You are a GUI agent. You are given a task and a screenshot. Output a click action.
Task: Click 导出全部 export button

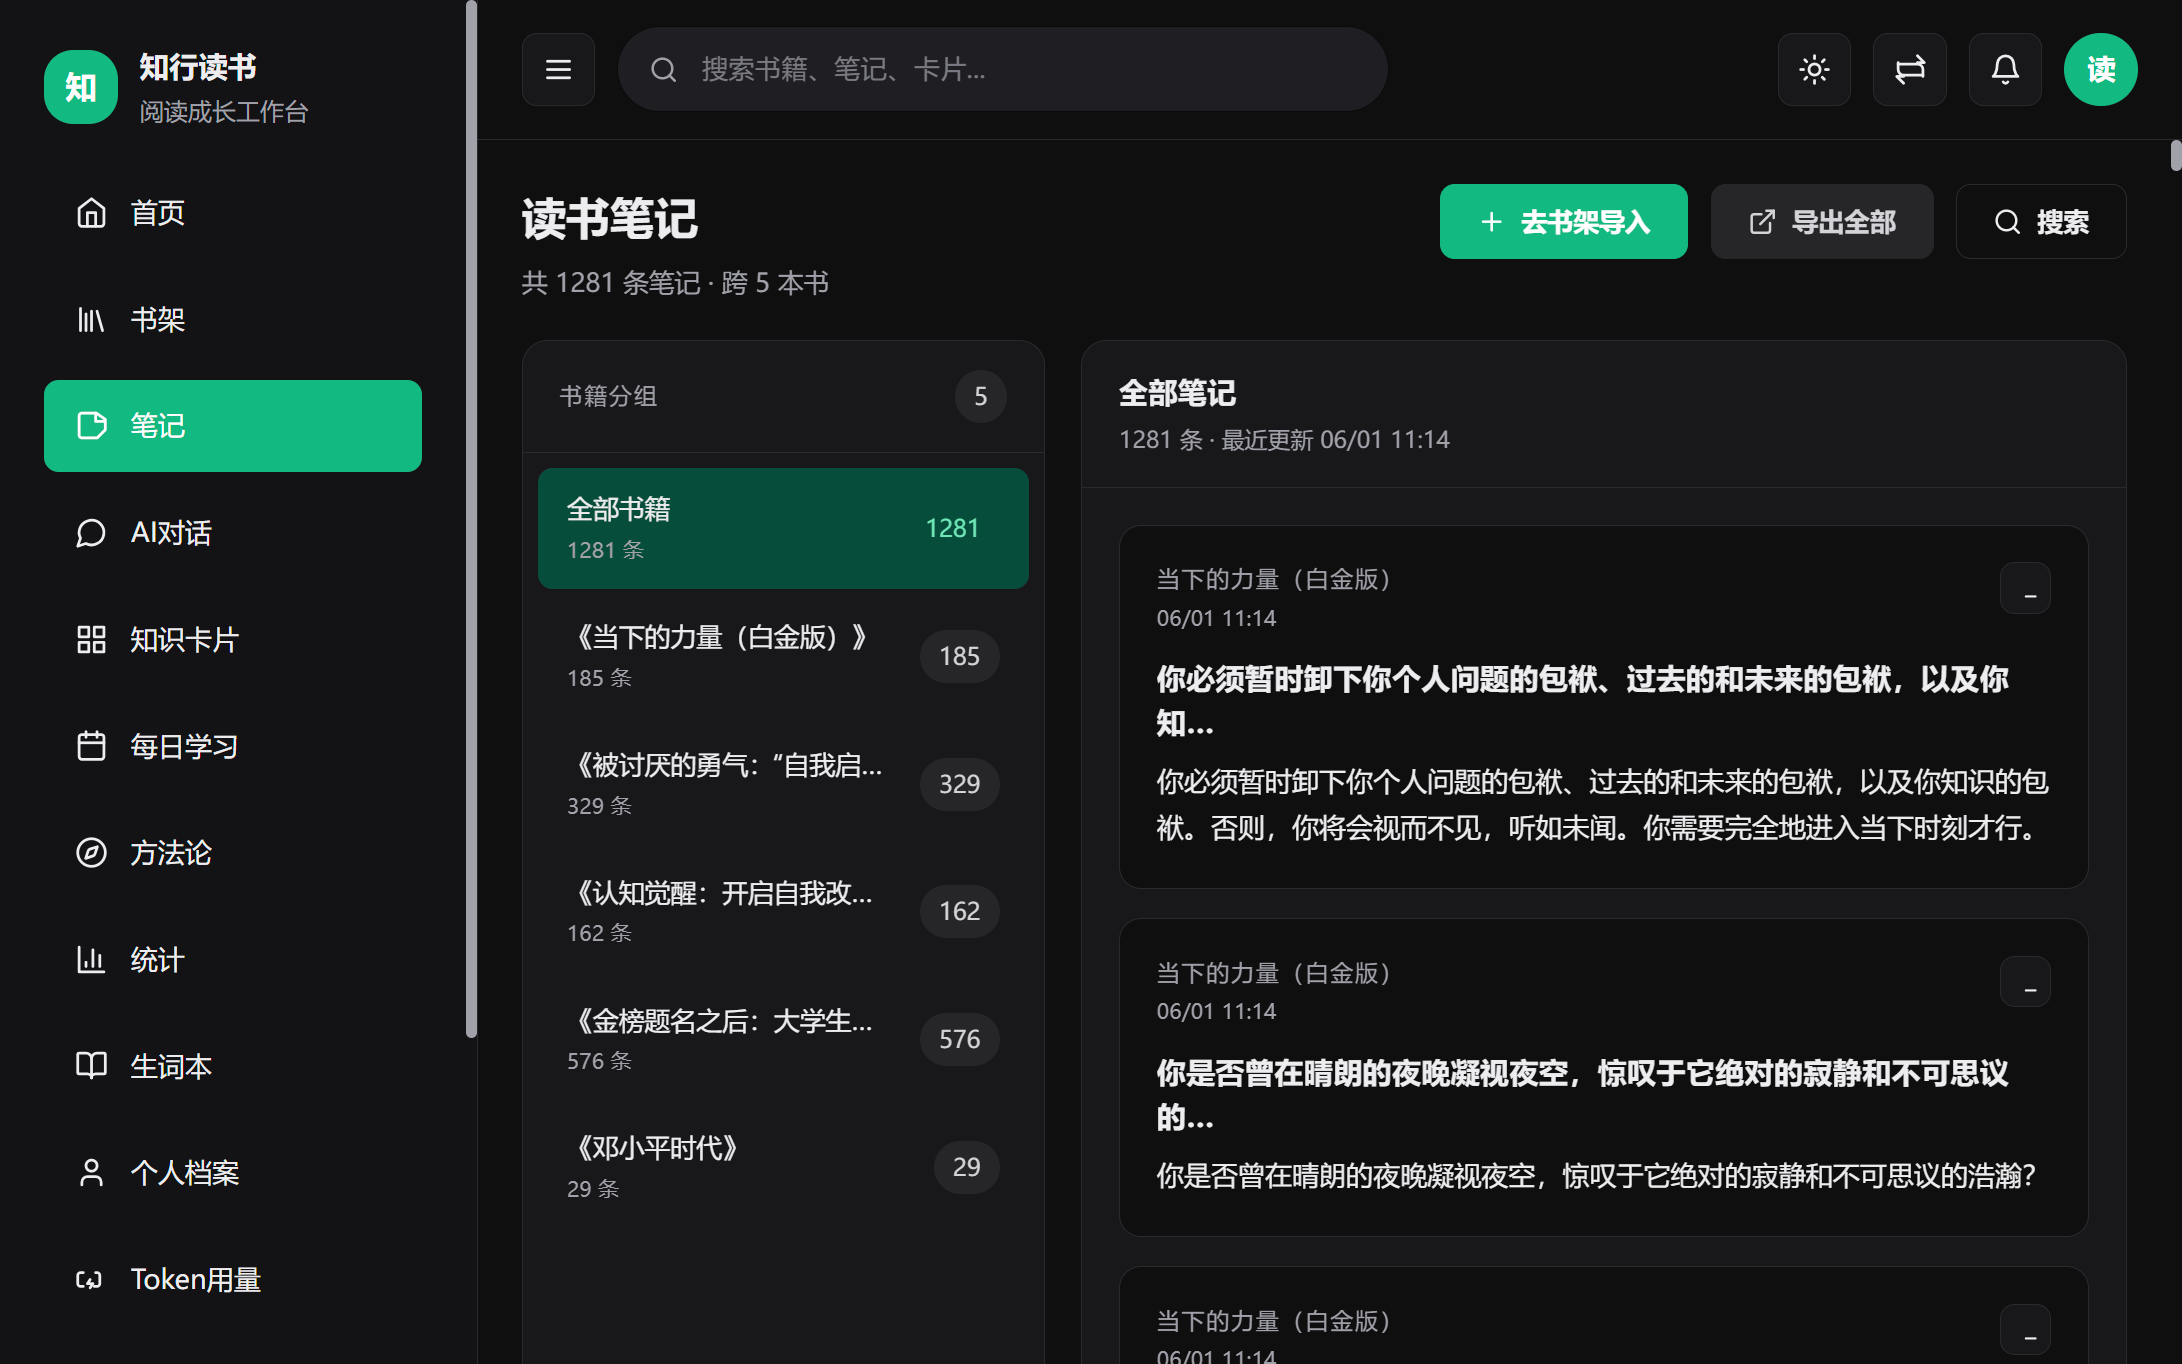(1822, 221)
